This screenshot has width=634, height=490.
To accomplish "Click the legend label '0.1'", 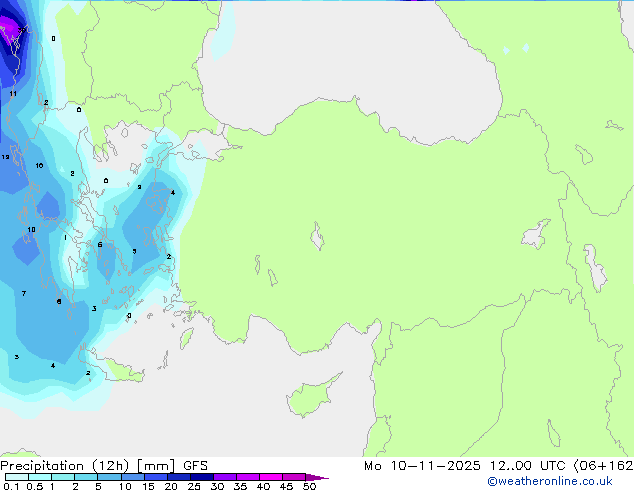I will click(11, 486).
